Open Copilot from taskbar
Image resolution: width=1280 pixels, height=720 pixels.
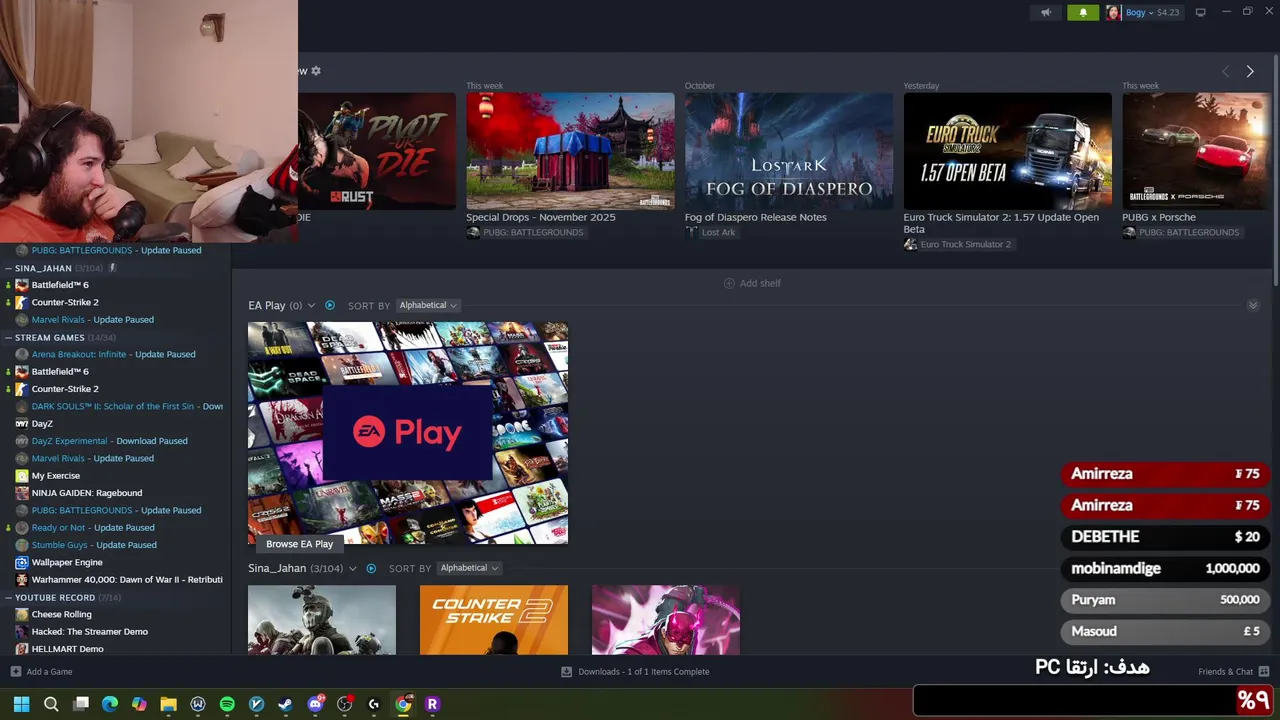pyautogui.click(x=139, y=704)
